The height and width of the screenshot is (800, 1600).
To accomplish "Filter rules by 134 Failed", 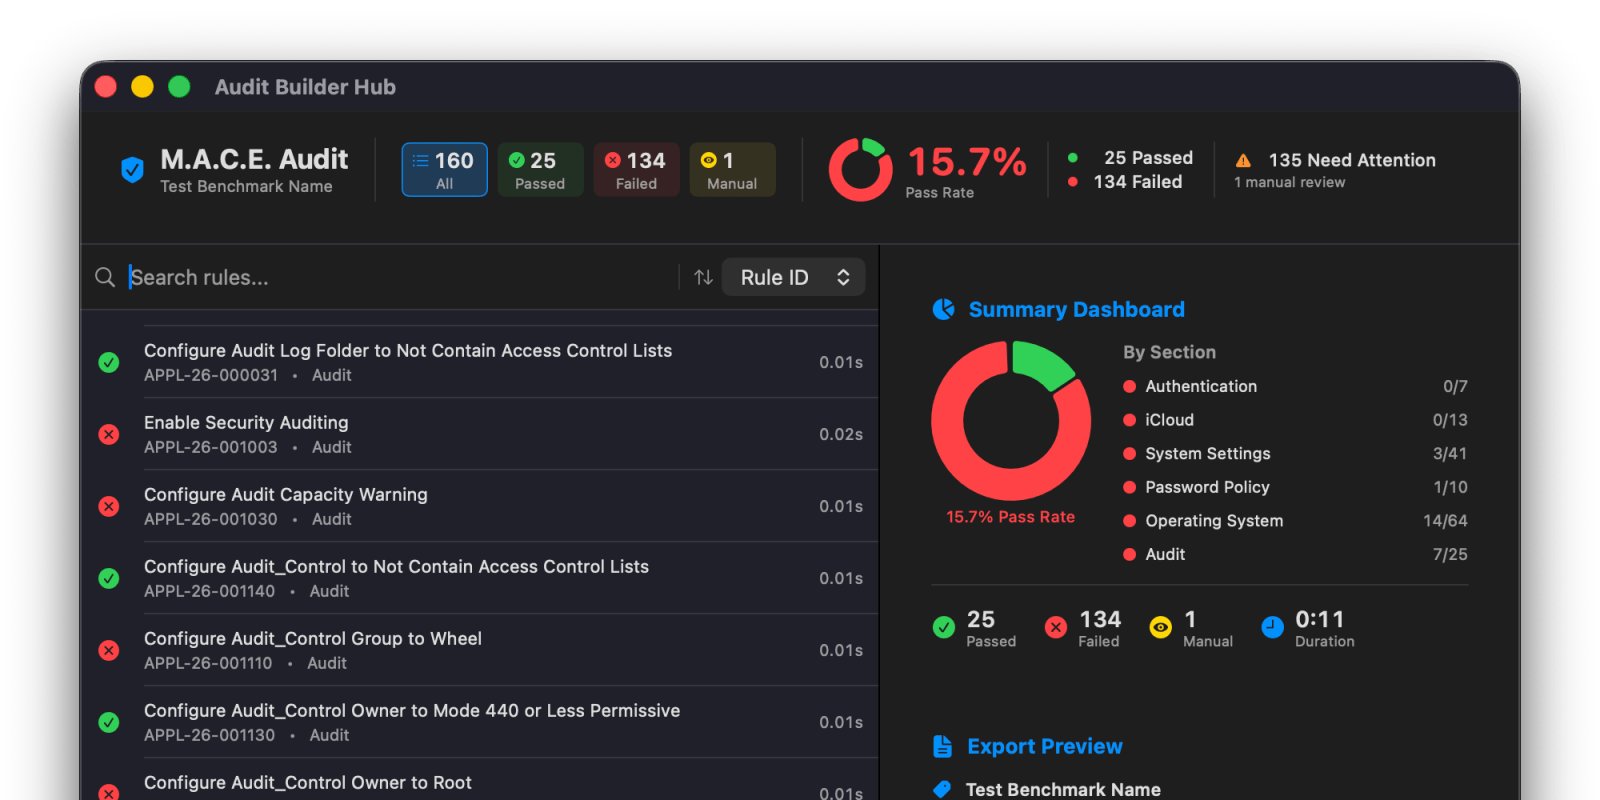I will 636,170.
